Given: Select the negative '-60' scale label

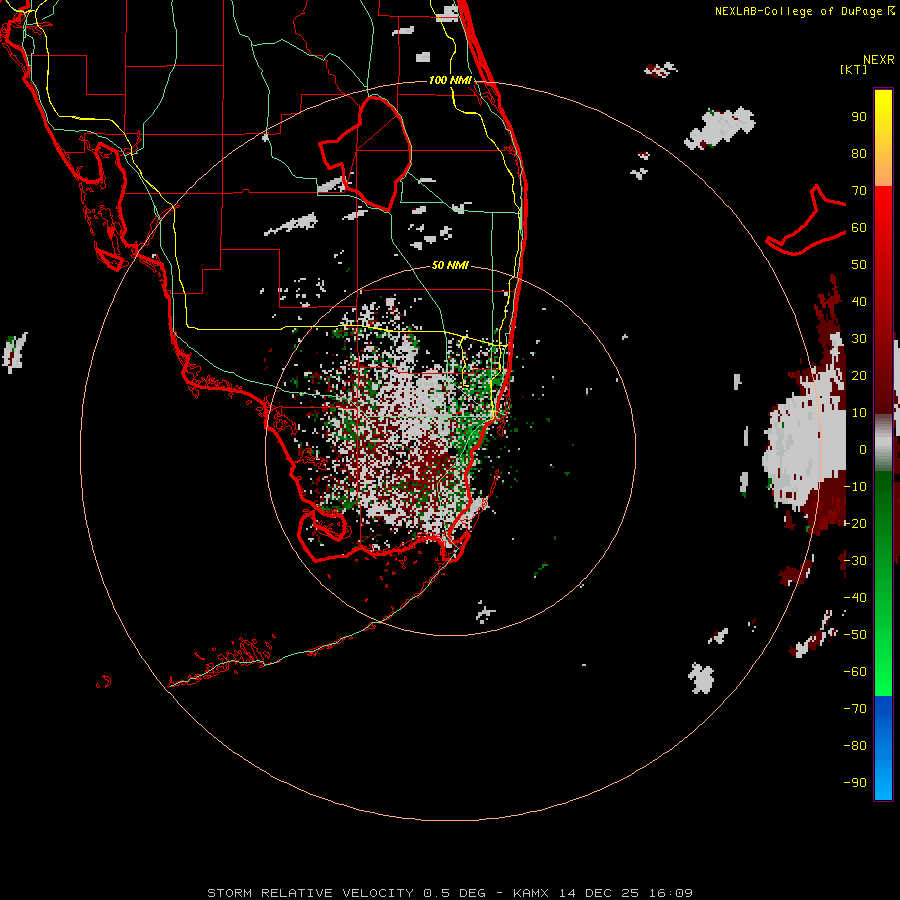Looking at the screenshot, I should (x=855, y=672).
